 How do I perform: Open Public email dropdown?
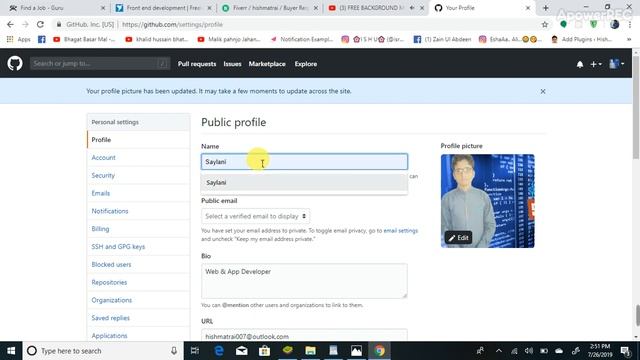pos(255,216)
